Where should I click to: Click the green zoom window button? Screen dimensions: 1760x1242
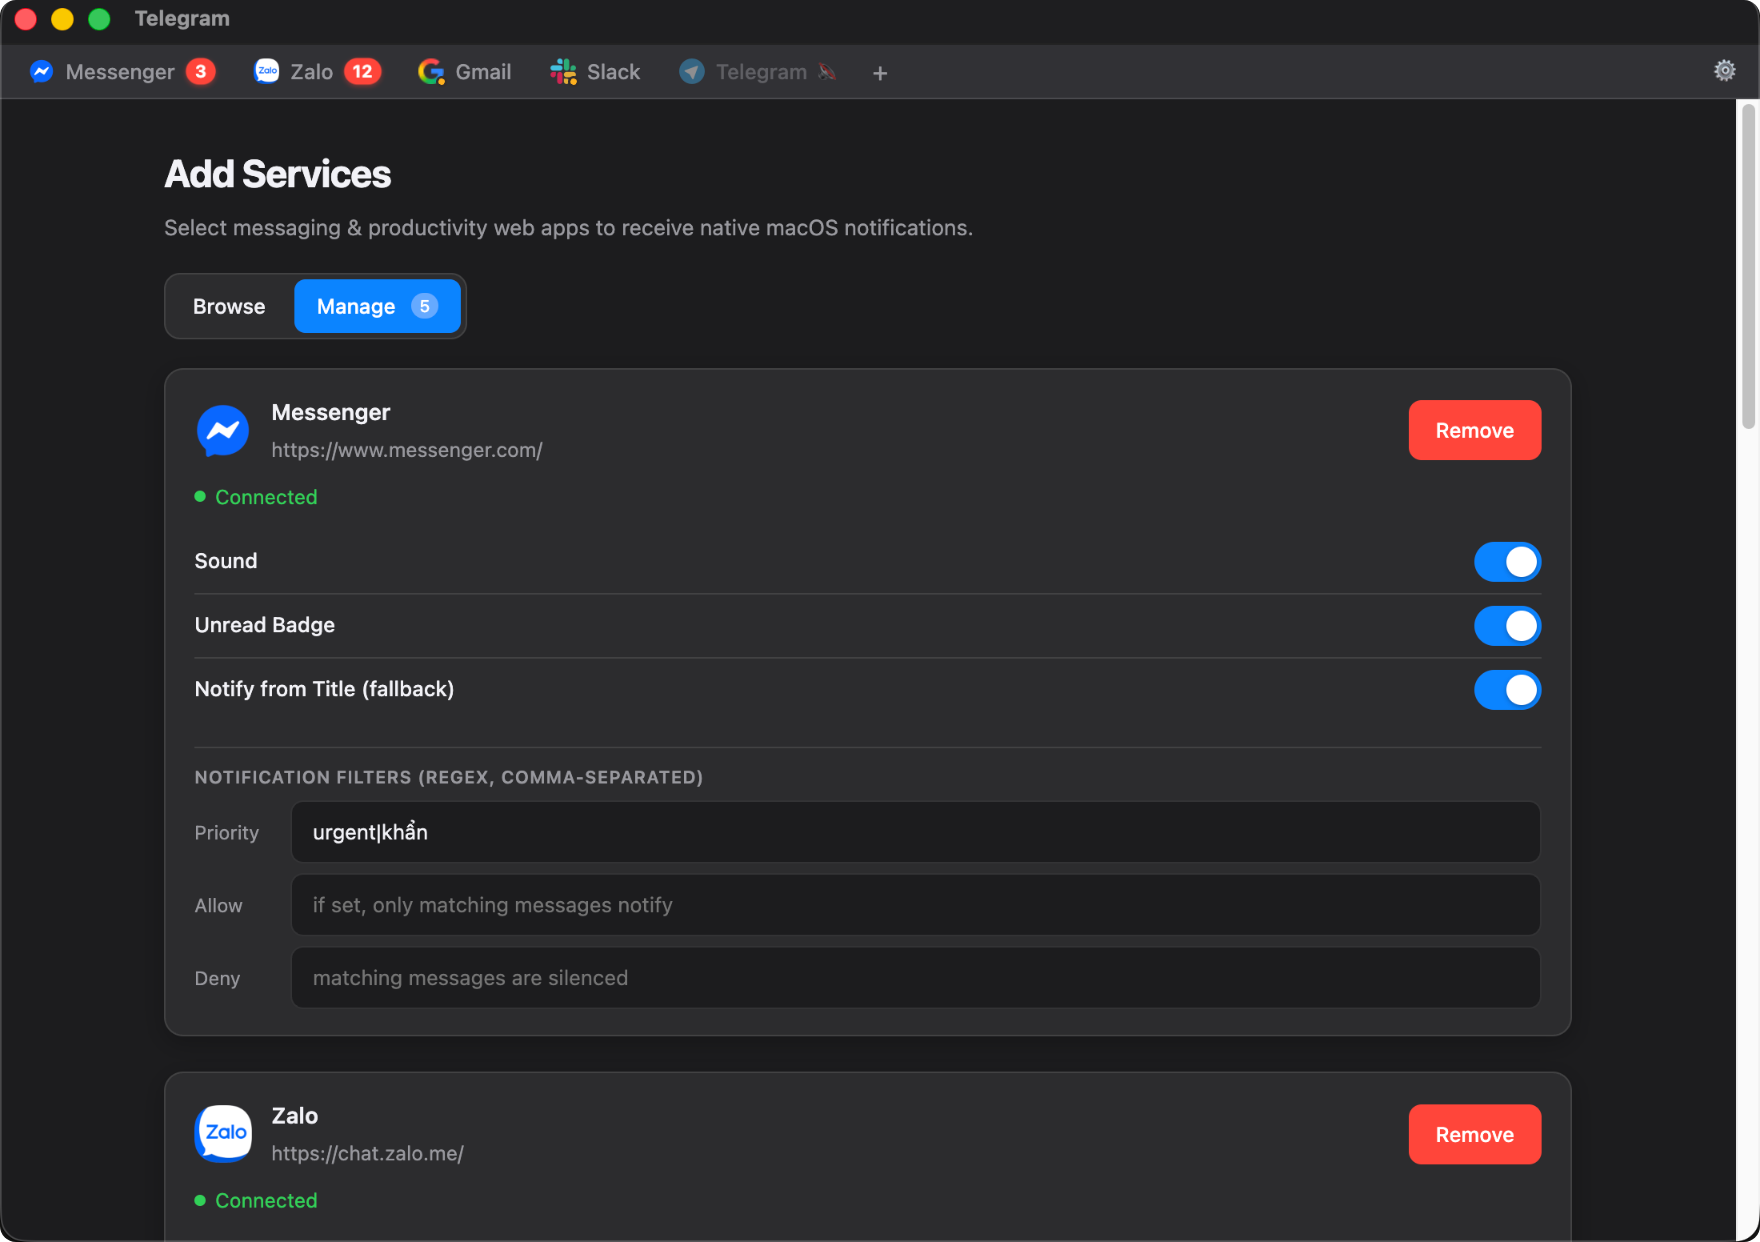click(99, 19)
